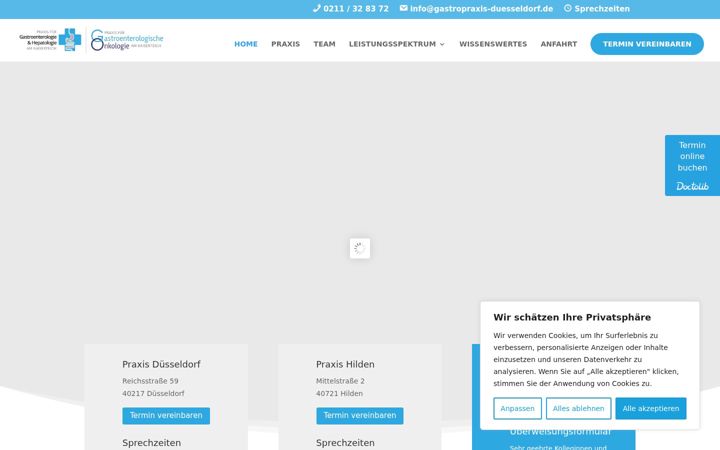Viewport: 720px width, 450px height.
Task: Click Wir schätzen Ihre Privatsphäre heading
Action: coord(572,317)
